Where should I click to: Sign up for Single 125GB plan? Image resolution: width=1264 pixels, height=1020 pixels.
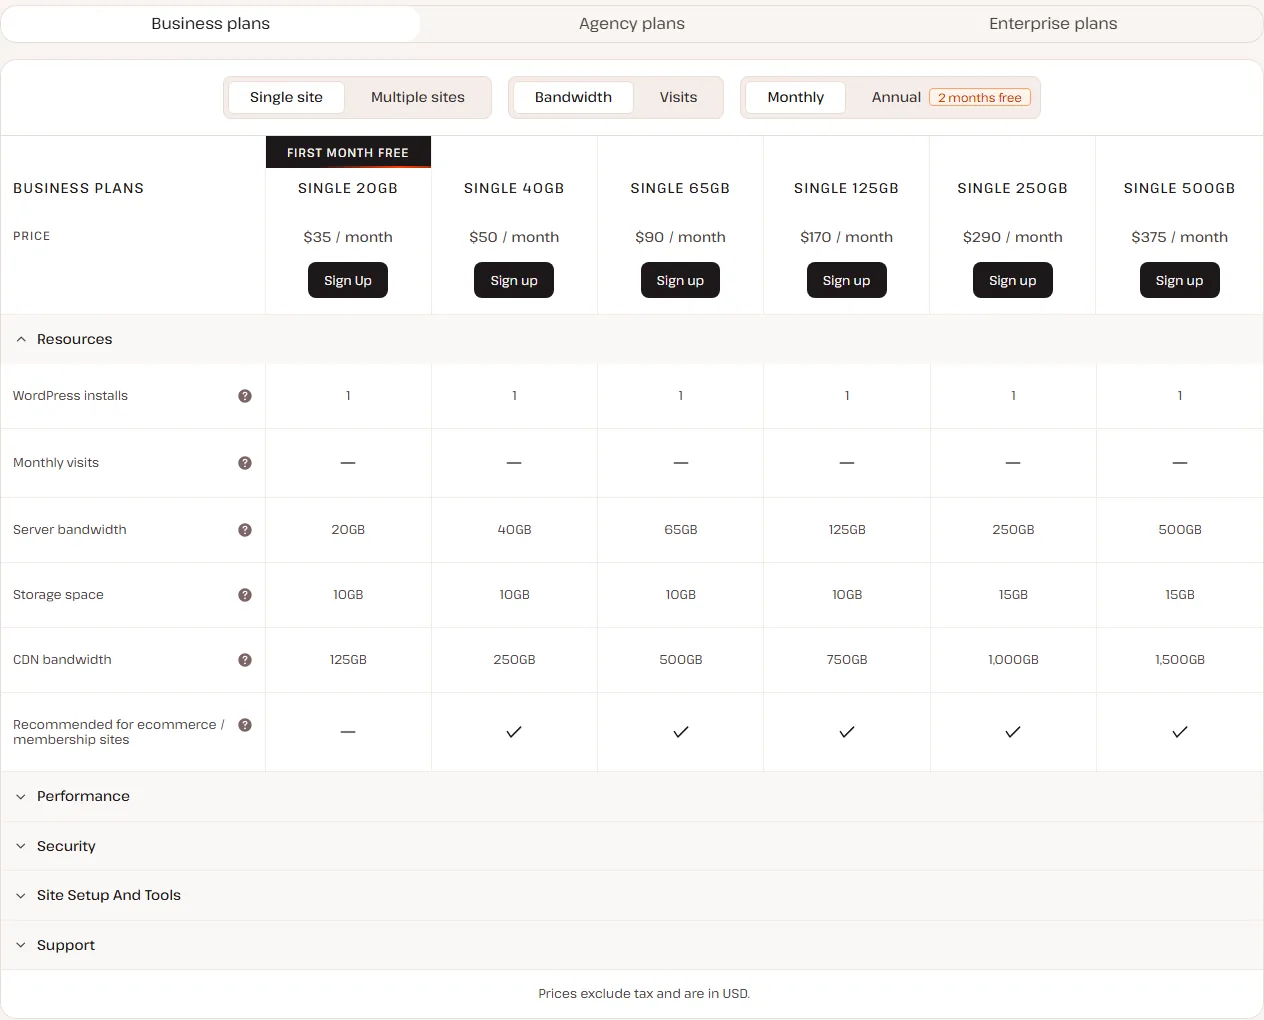pyautogui.click(x=847, y=281)
